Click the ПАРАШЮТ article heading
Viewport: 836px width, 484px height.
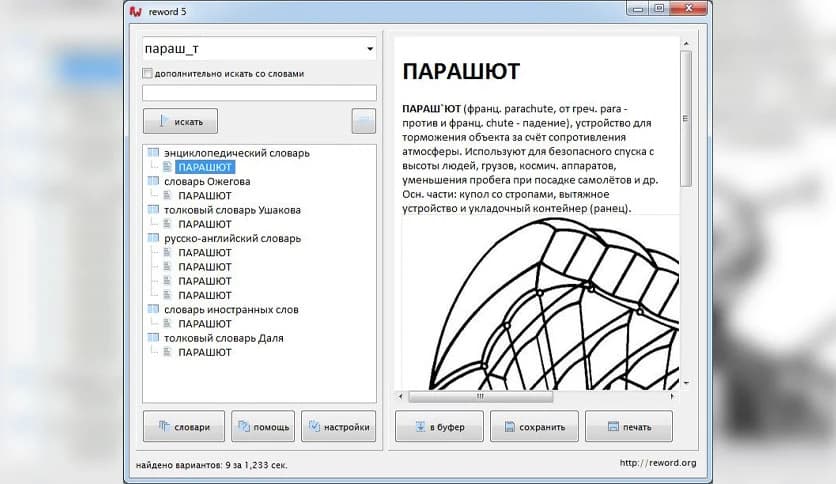point(461,71)
